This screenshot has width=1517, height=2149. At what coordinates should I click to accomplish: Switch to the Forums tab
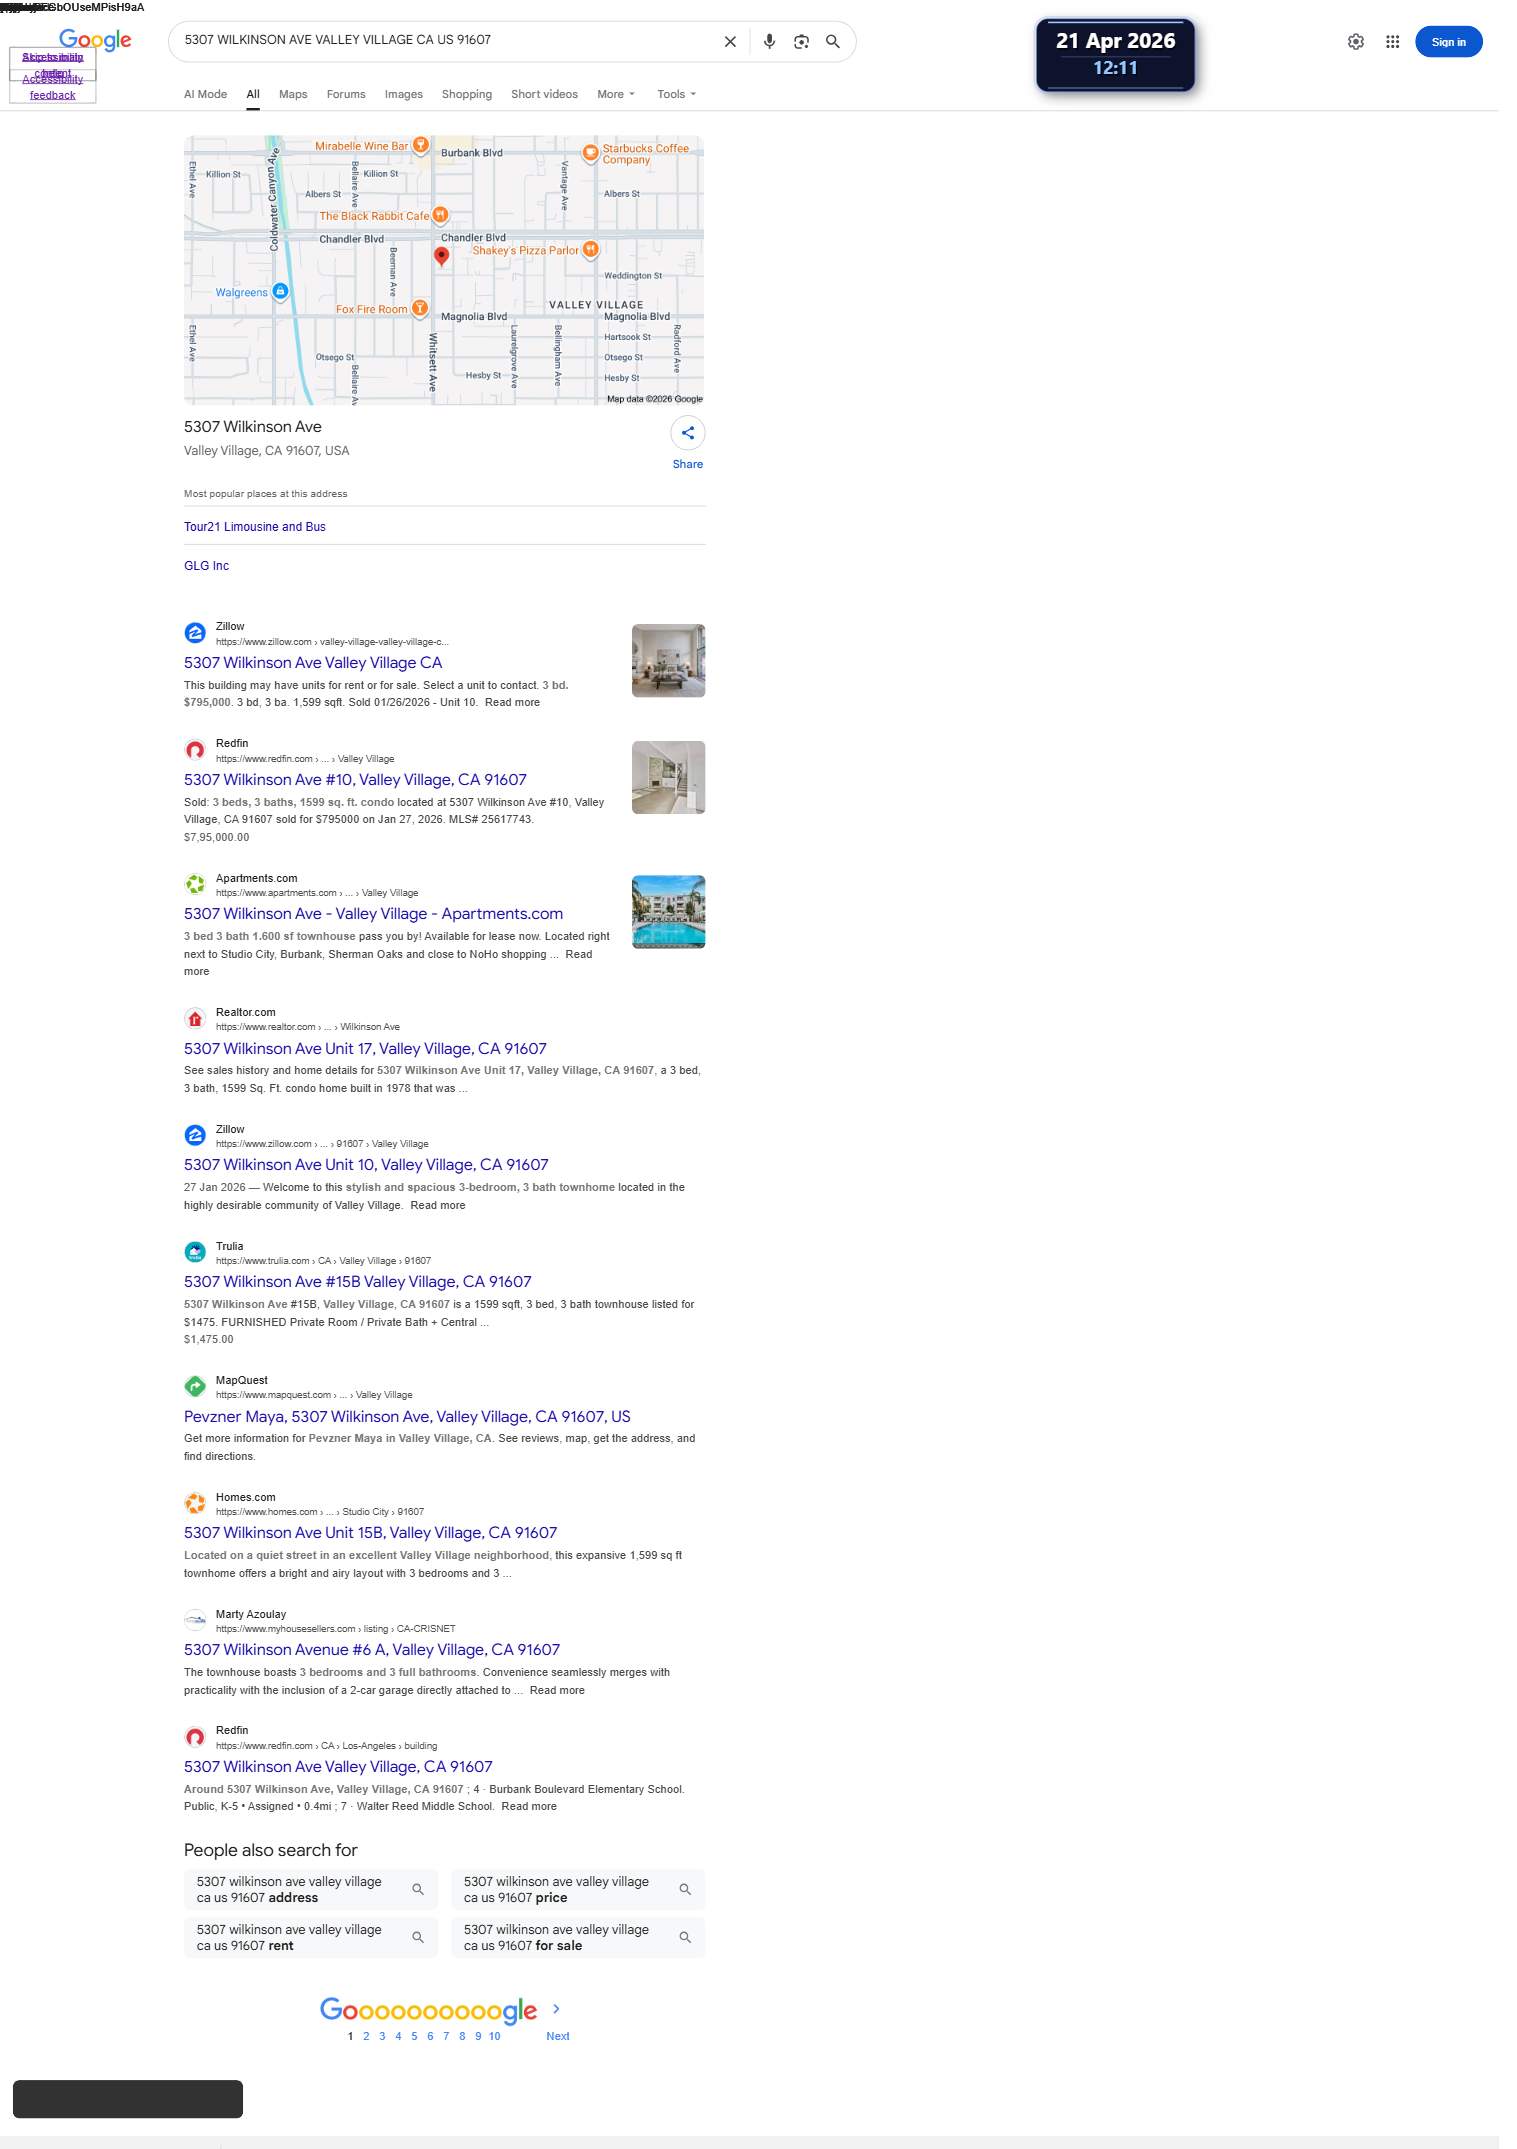346,94
